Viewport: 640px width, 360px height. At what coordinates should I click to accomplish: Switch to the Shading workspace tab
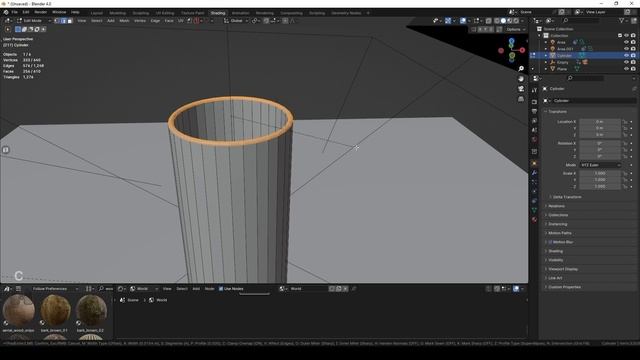click(218, 13)
